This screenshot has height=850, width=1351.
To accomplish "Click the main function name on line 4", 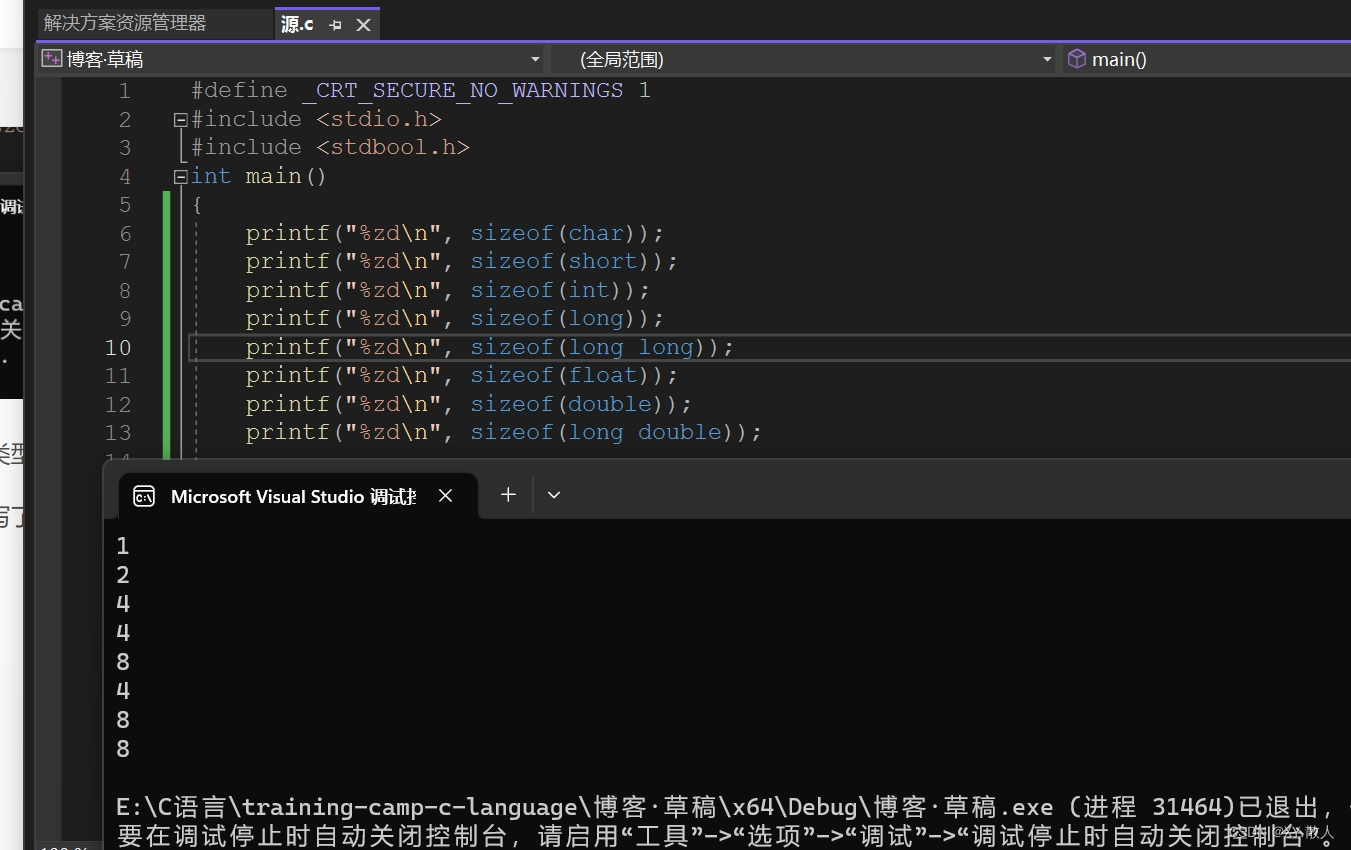I will tap(273, 177).
